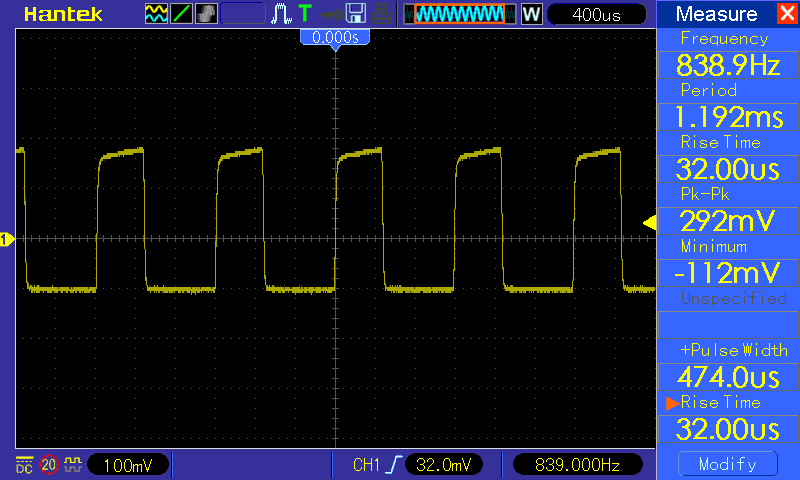The height and width of the screenshot is (480, 800).
Task: Click the 0.000s trigger position marker
Action: (335, 37)
